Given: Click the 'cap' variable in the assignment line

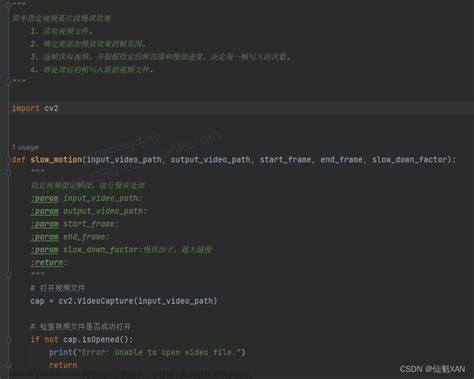Looking at the screenshot, I should [37, 301].
